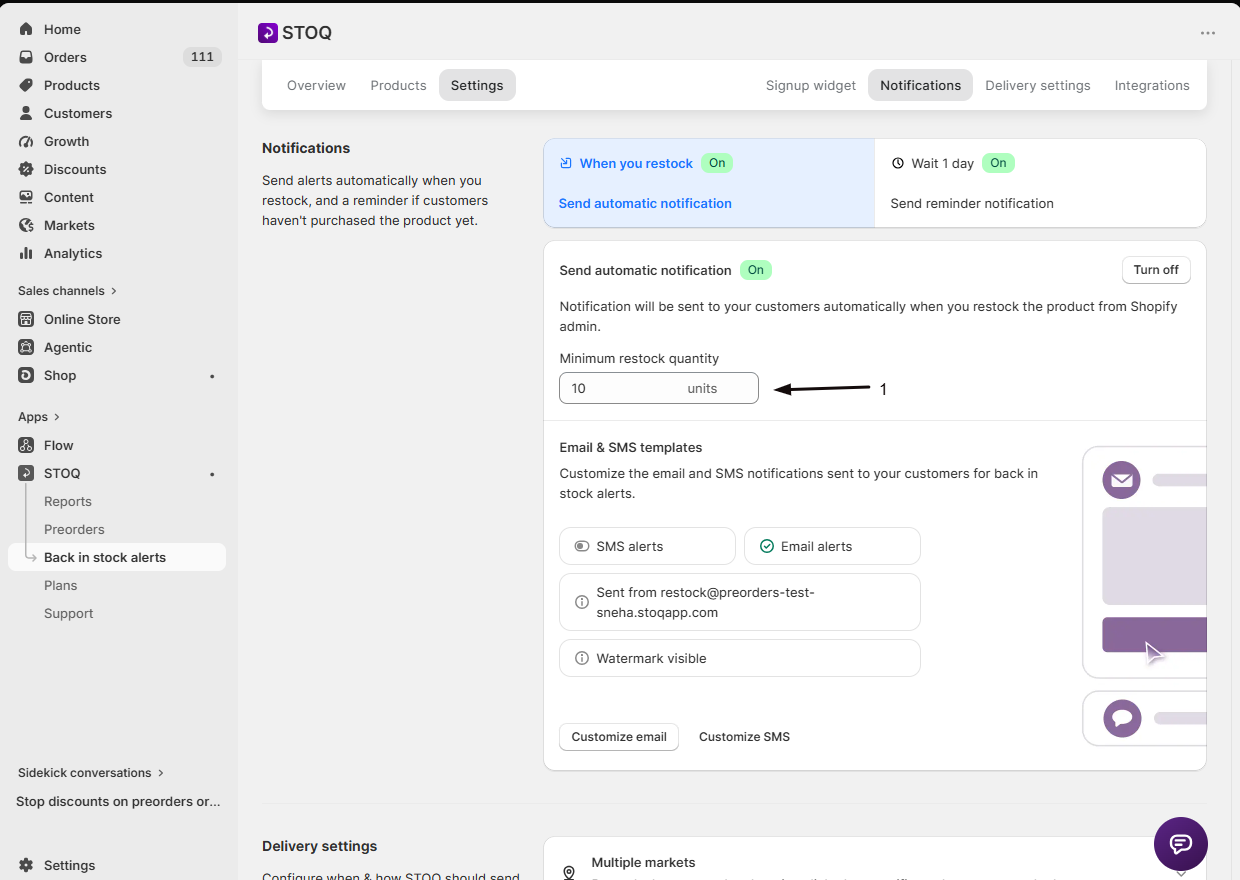Click the Analytics bar chart icon

(26, 253)
